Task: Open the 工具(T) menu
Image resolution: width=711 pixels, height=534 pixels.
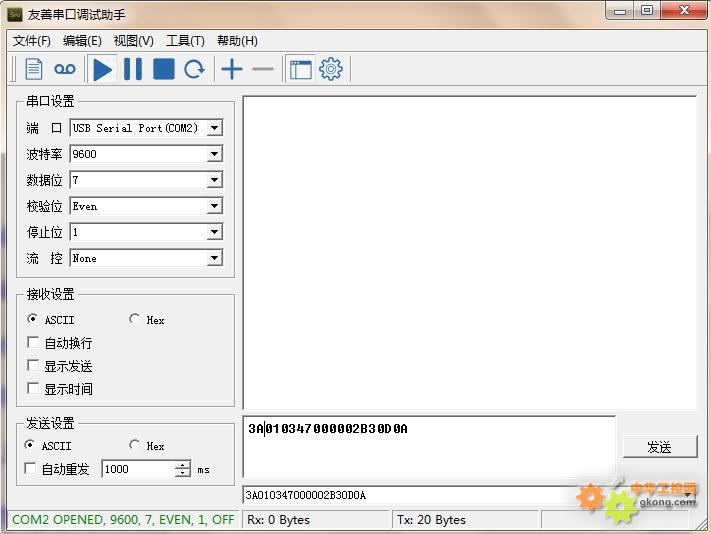Action: pyautogui.click(x=185, y=41)
